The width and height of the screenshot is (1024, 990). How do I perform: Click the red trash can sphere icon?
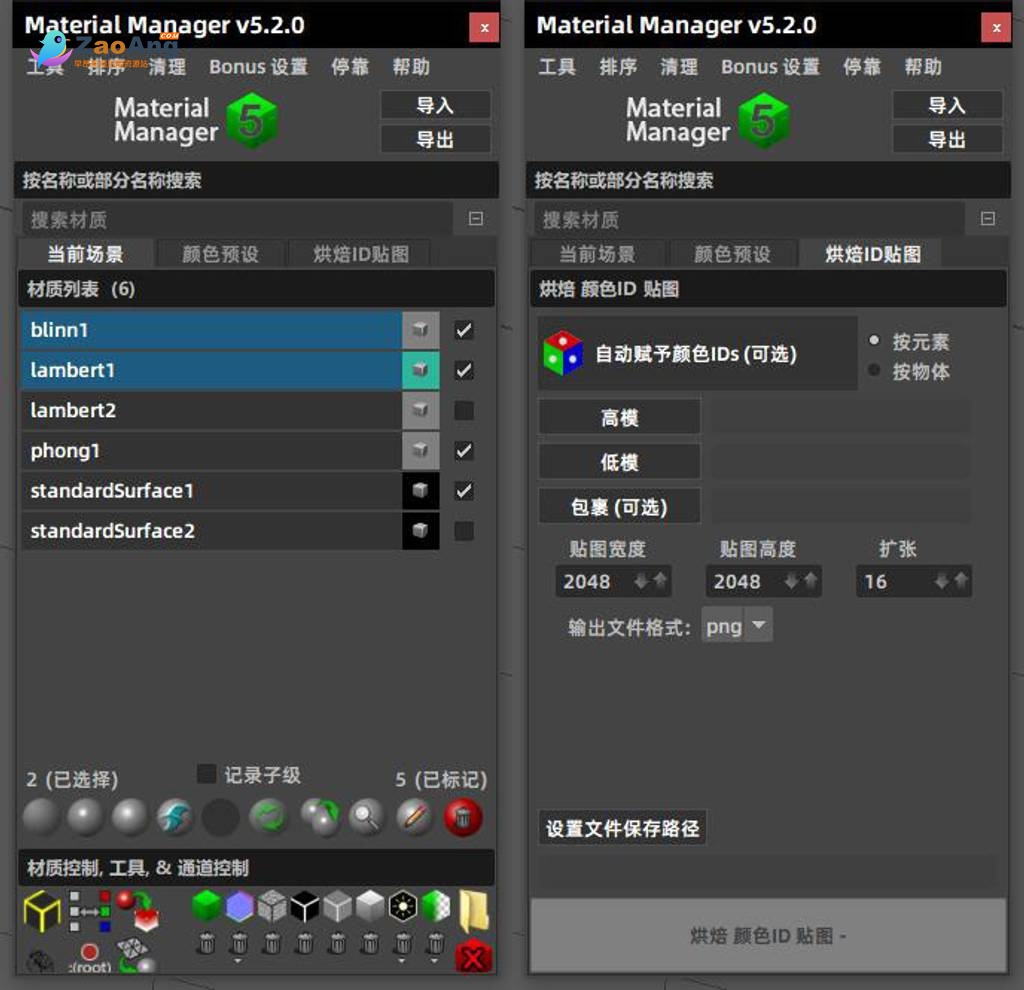463,816
